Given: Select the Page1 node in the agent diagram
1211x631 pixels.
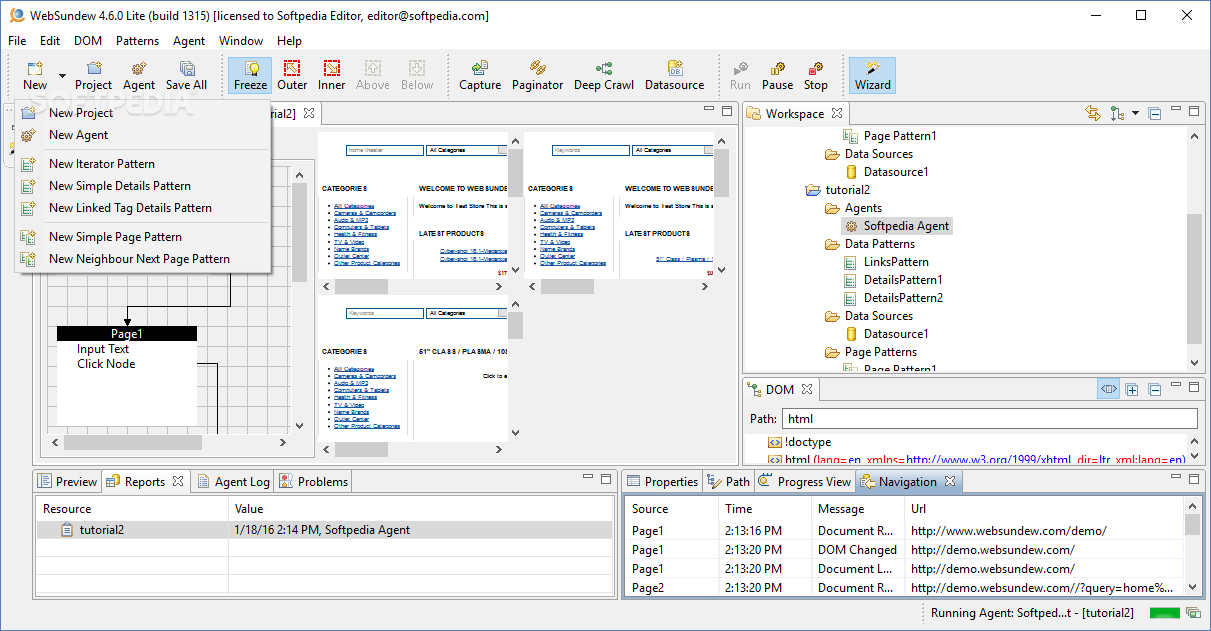Looking at the screenshot, I should pos(127,334).
